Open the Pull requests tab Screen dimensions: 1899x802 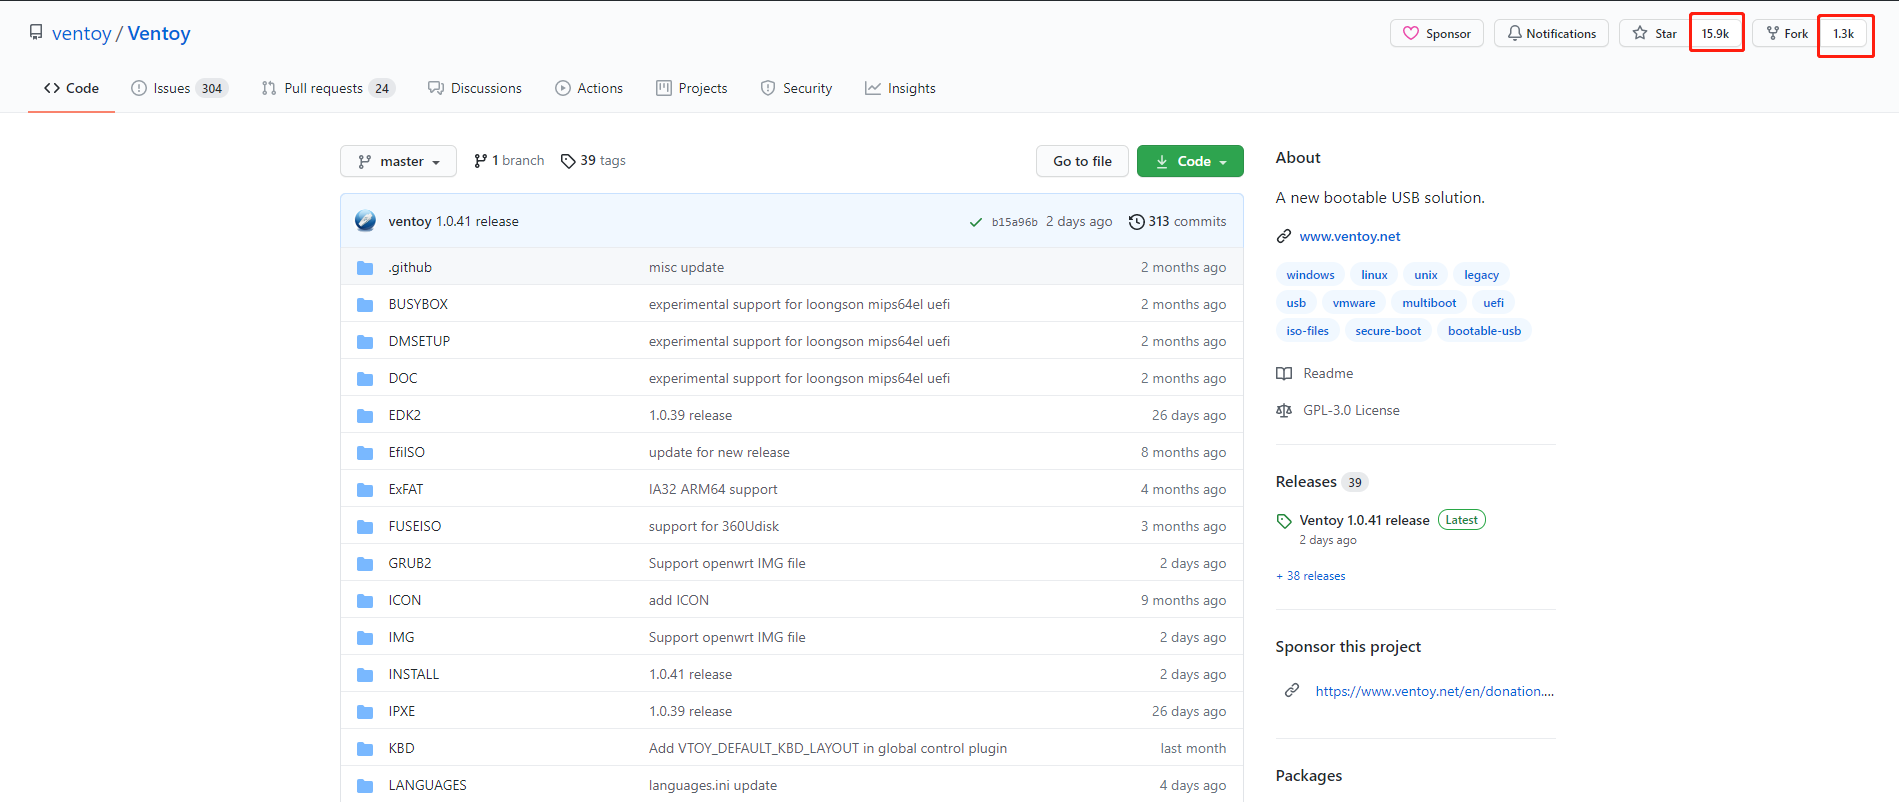click(x=328, y=88)
